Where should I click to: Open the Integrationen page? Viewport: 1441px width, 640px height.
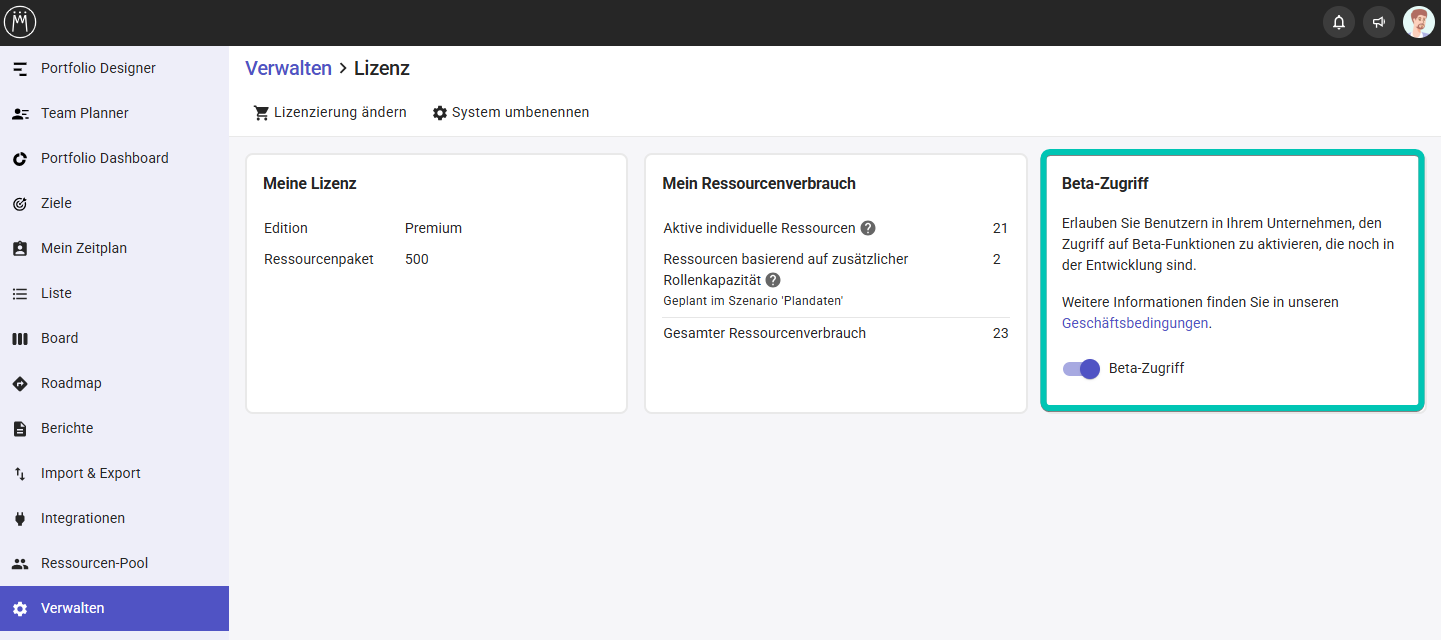pos(85,518)
